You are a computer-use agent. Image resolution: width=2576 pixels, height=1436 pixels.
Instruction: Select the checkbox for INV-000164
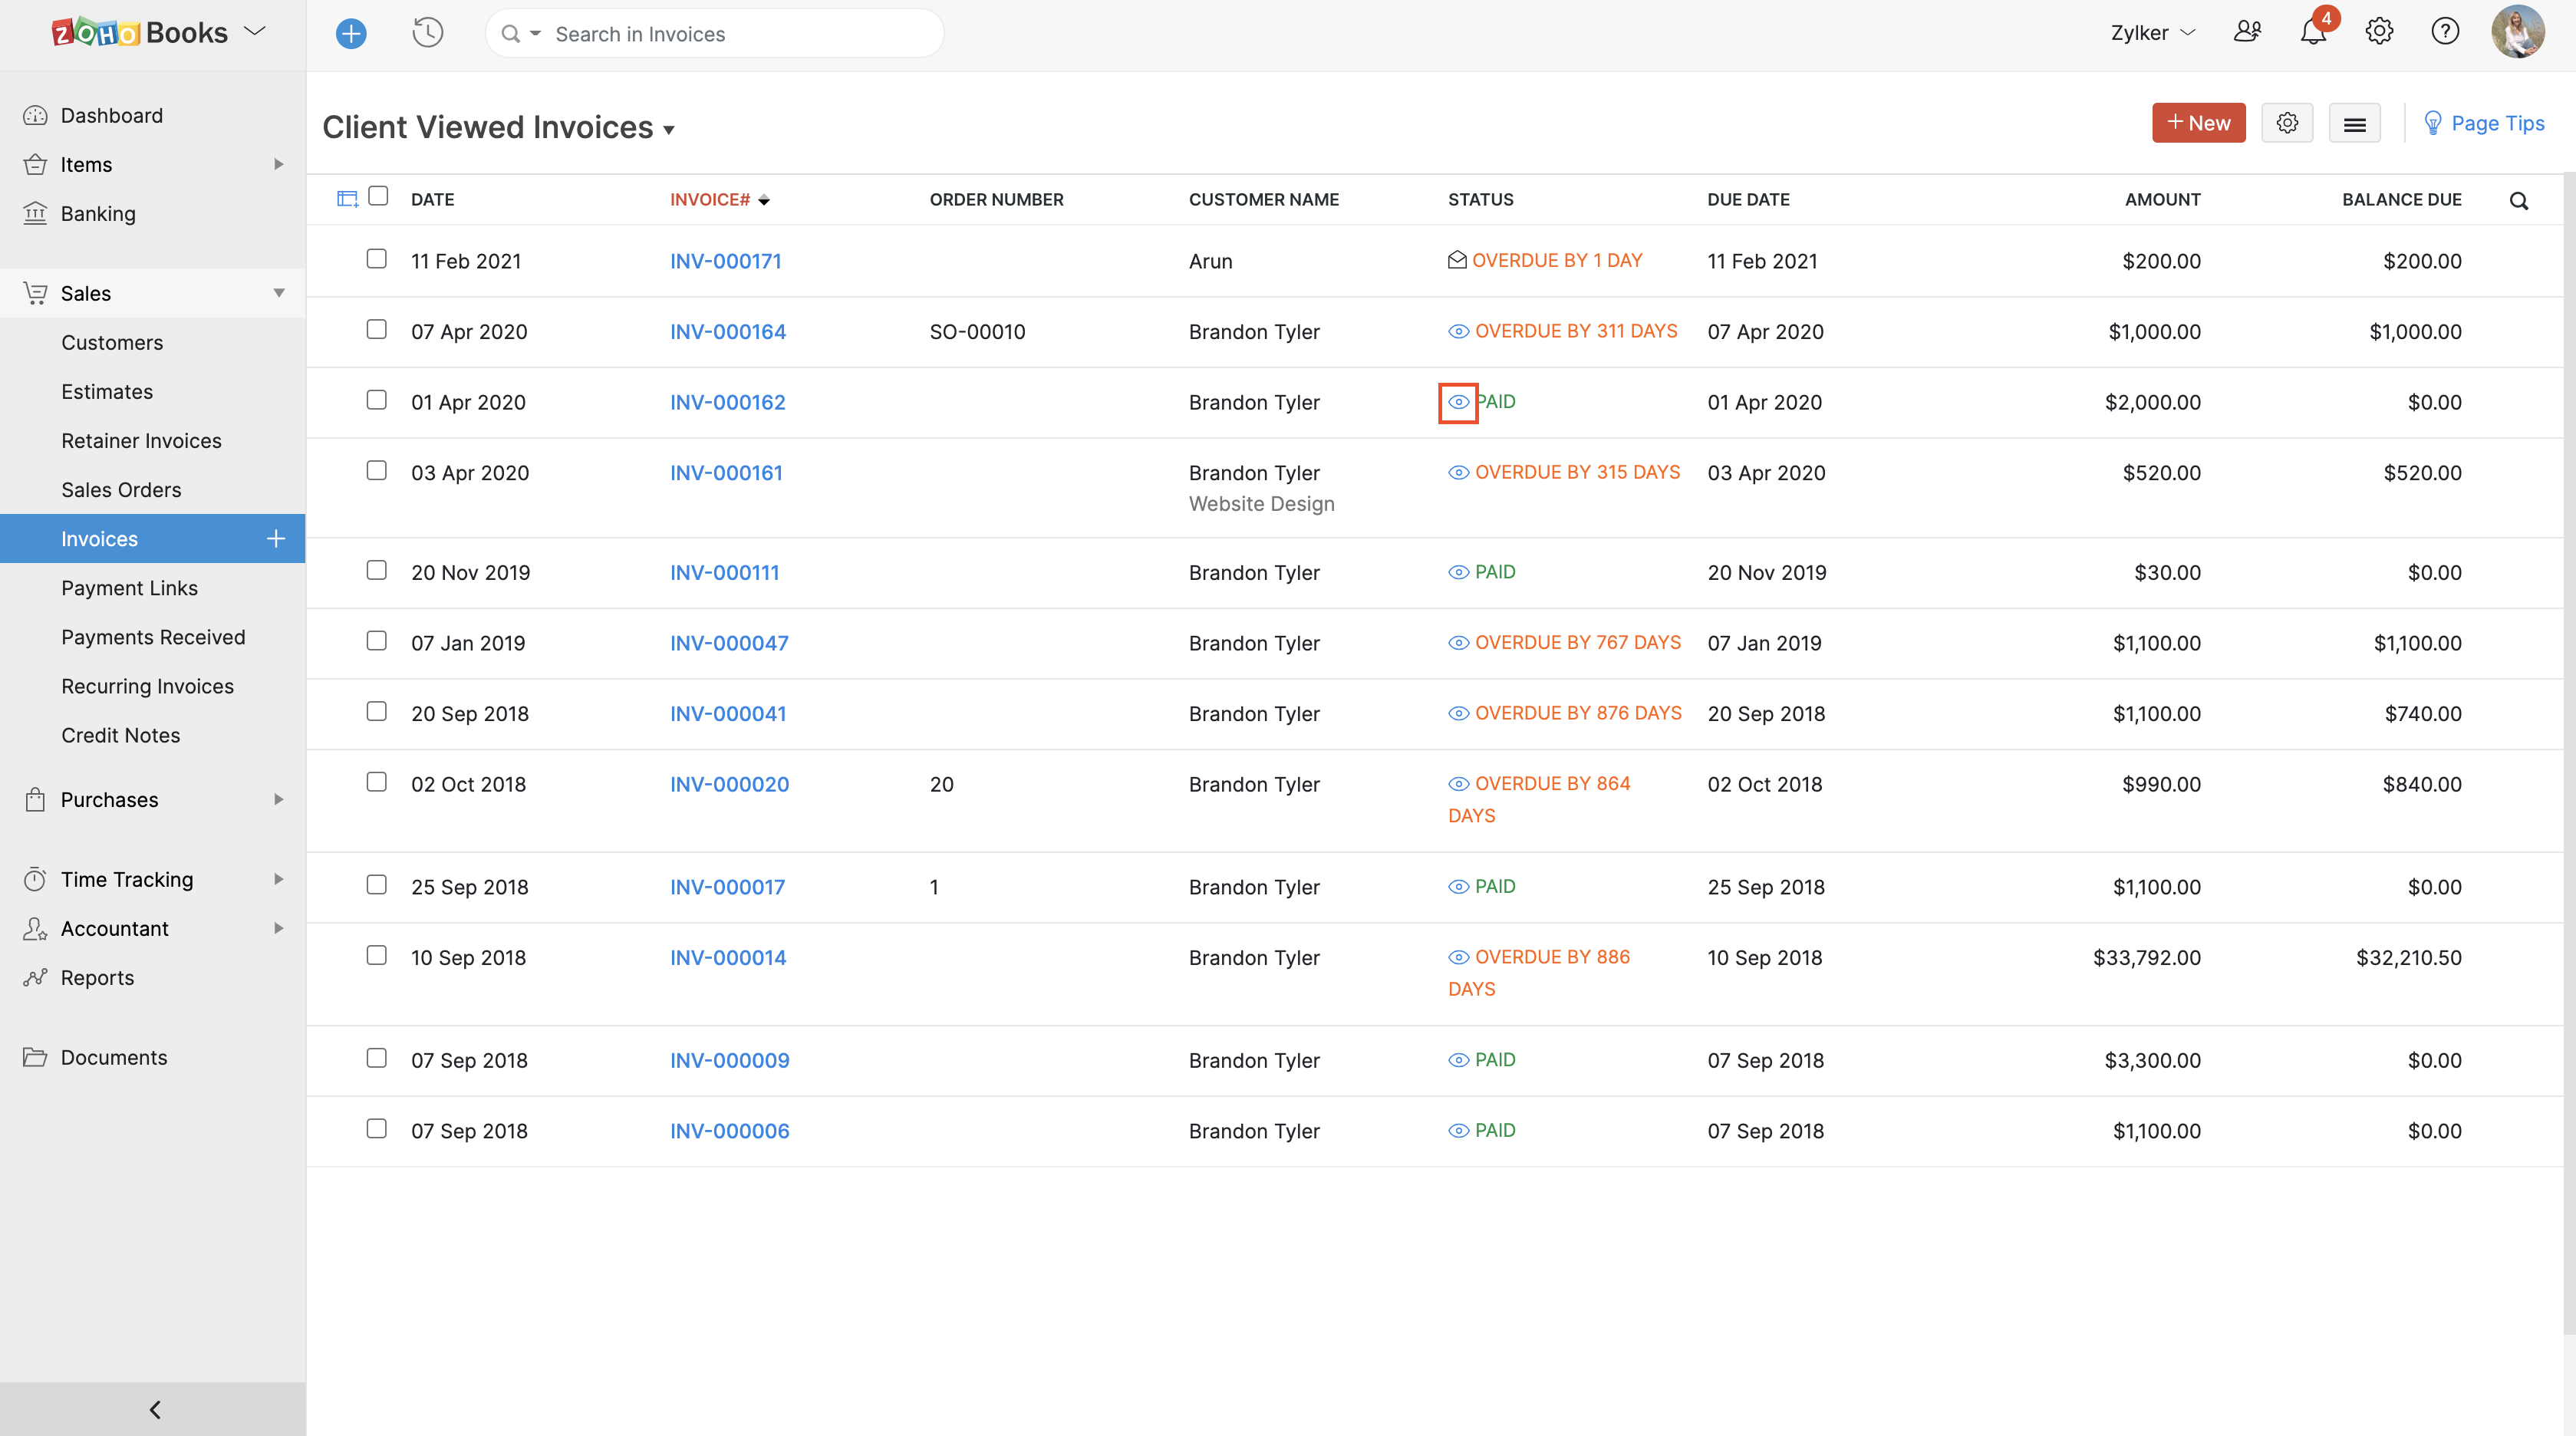pyautogui.click(x=376, y=329)
